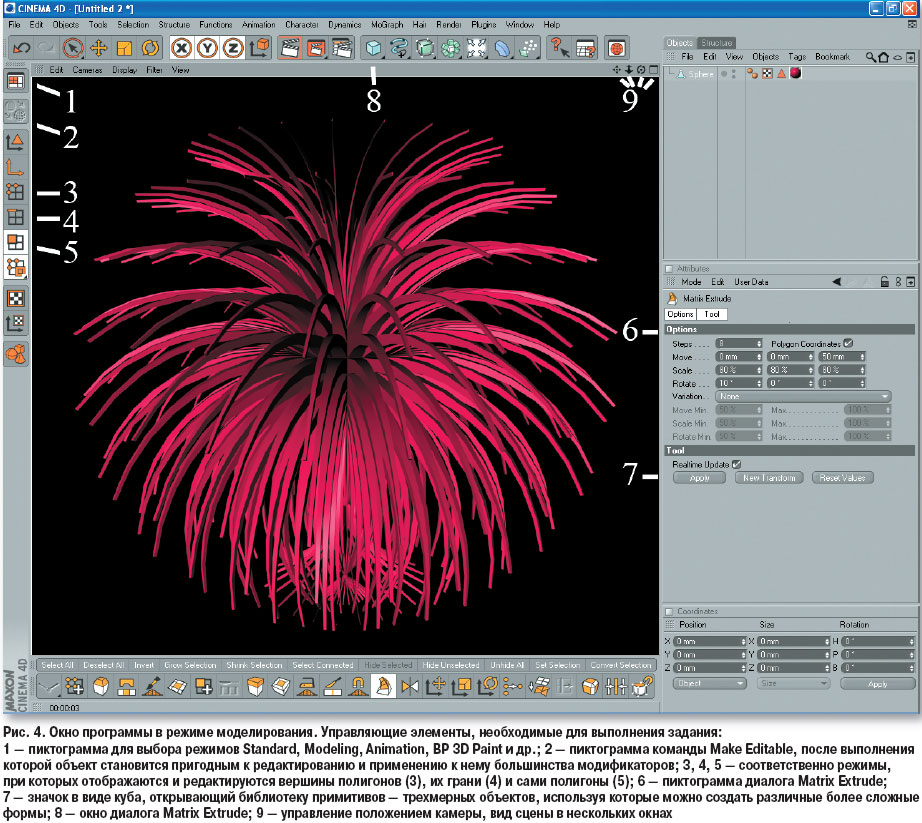Select the highlighted Matrix Extrude tool icon
The image size is (922, 823).
point(381,686)
